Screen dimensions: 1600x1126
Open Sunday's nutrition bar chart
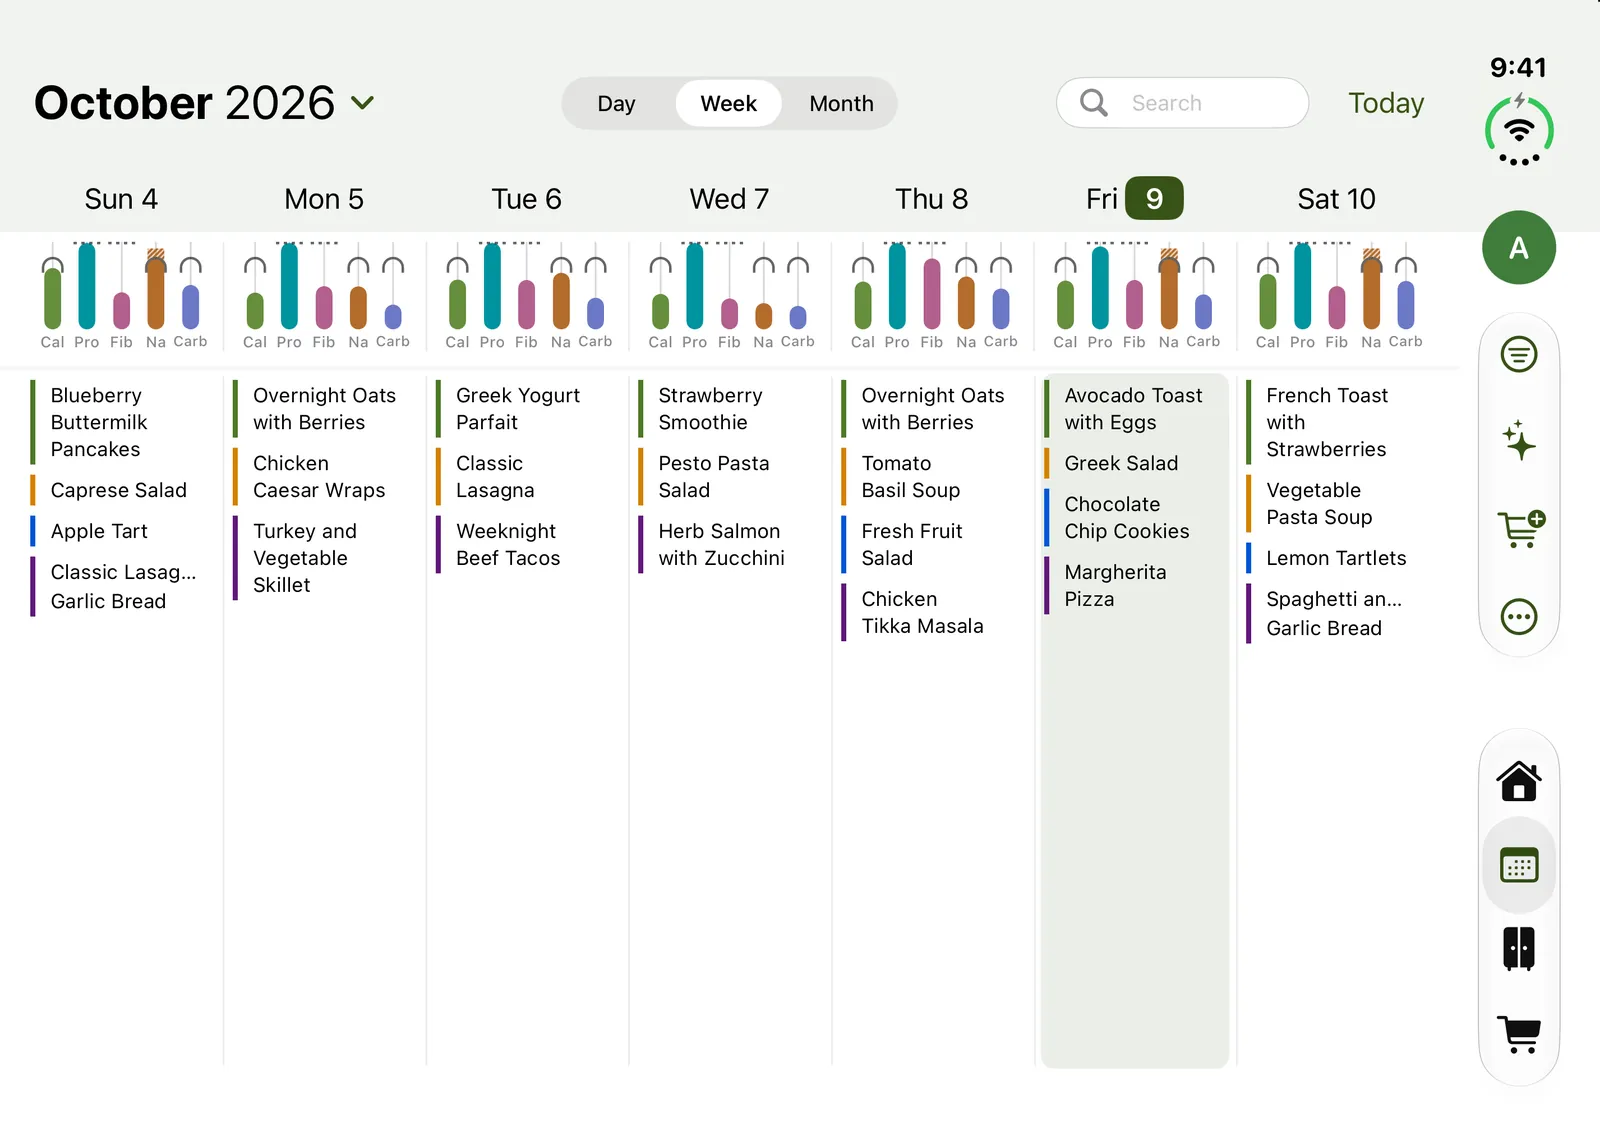point(122,296)
